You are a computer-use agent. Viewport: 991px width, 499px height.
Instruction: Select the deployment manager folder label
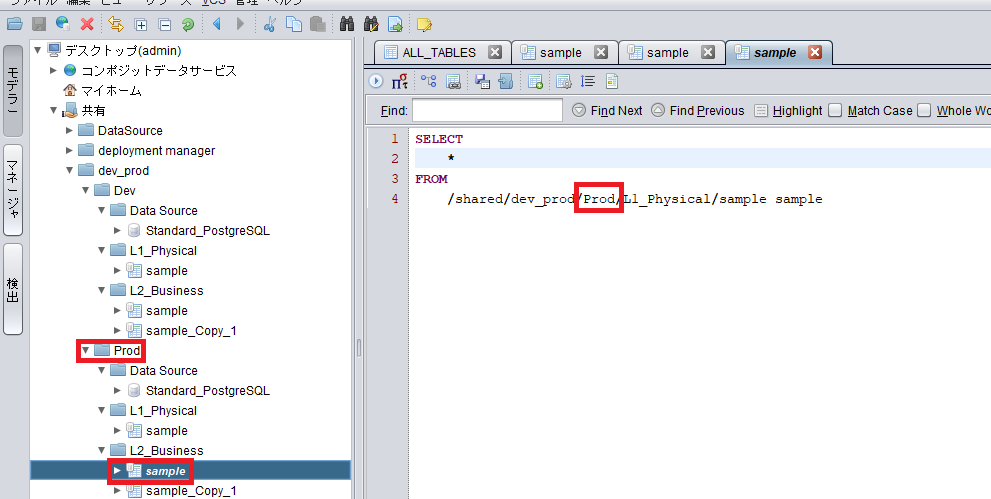(x=157, y=150)
